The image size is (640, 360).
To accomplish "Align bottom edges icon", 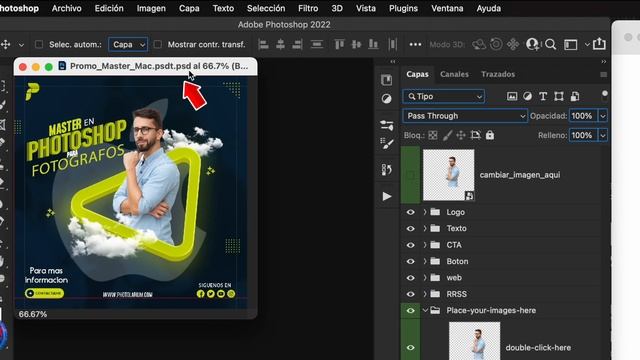I will 373,44.
